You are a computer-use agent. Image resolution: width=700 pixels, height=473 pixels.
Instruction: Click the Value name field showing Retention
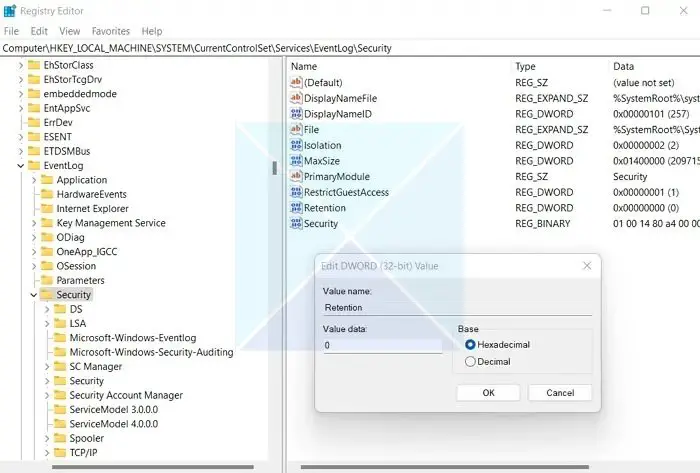[458, 307]
